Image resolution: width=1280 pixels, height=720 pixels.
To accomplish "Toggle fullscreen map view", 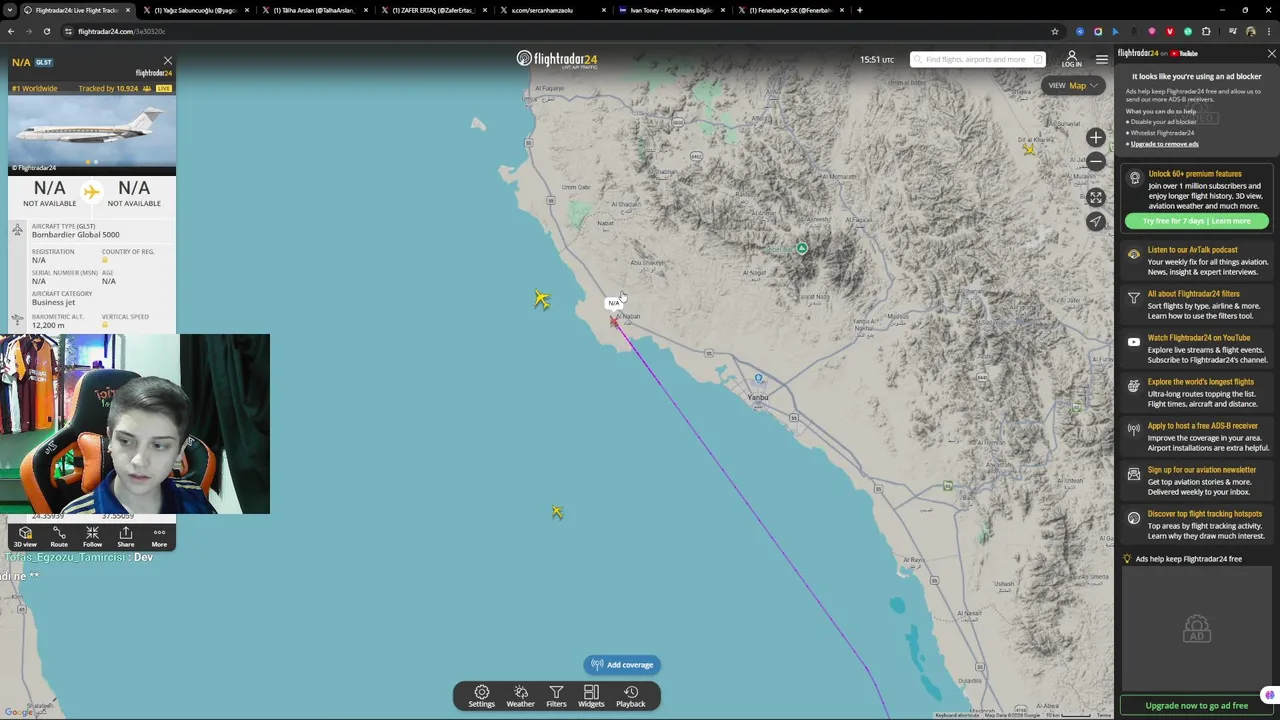I will click(1096, 198).
